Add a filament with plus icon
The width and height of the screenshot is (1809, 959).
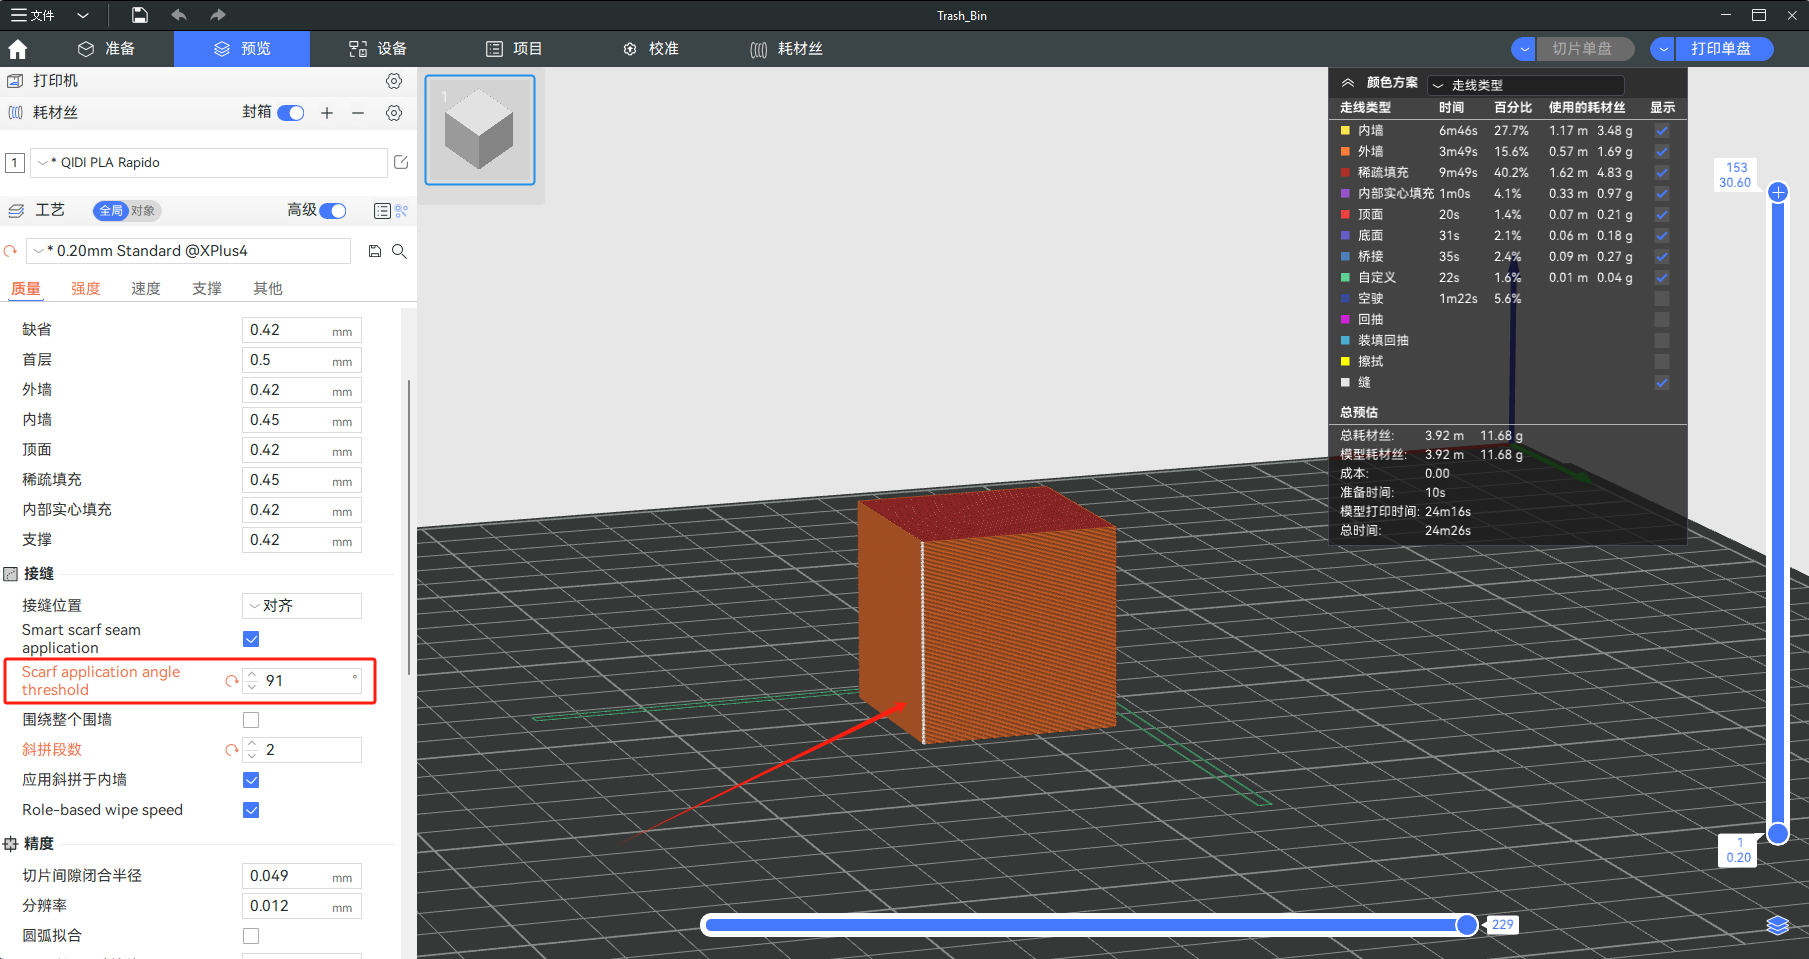[327, 113]
